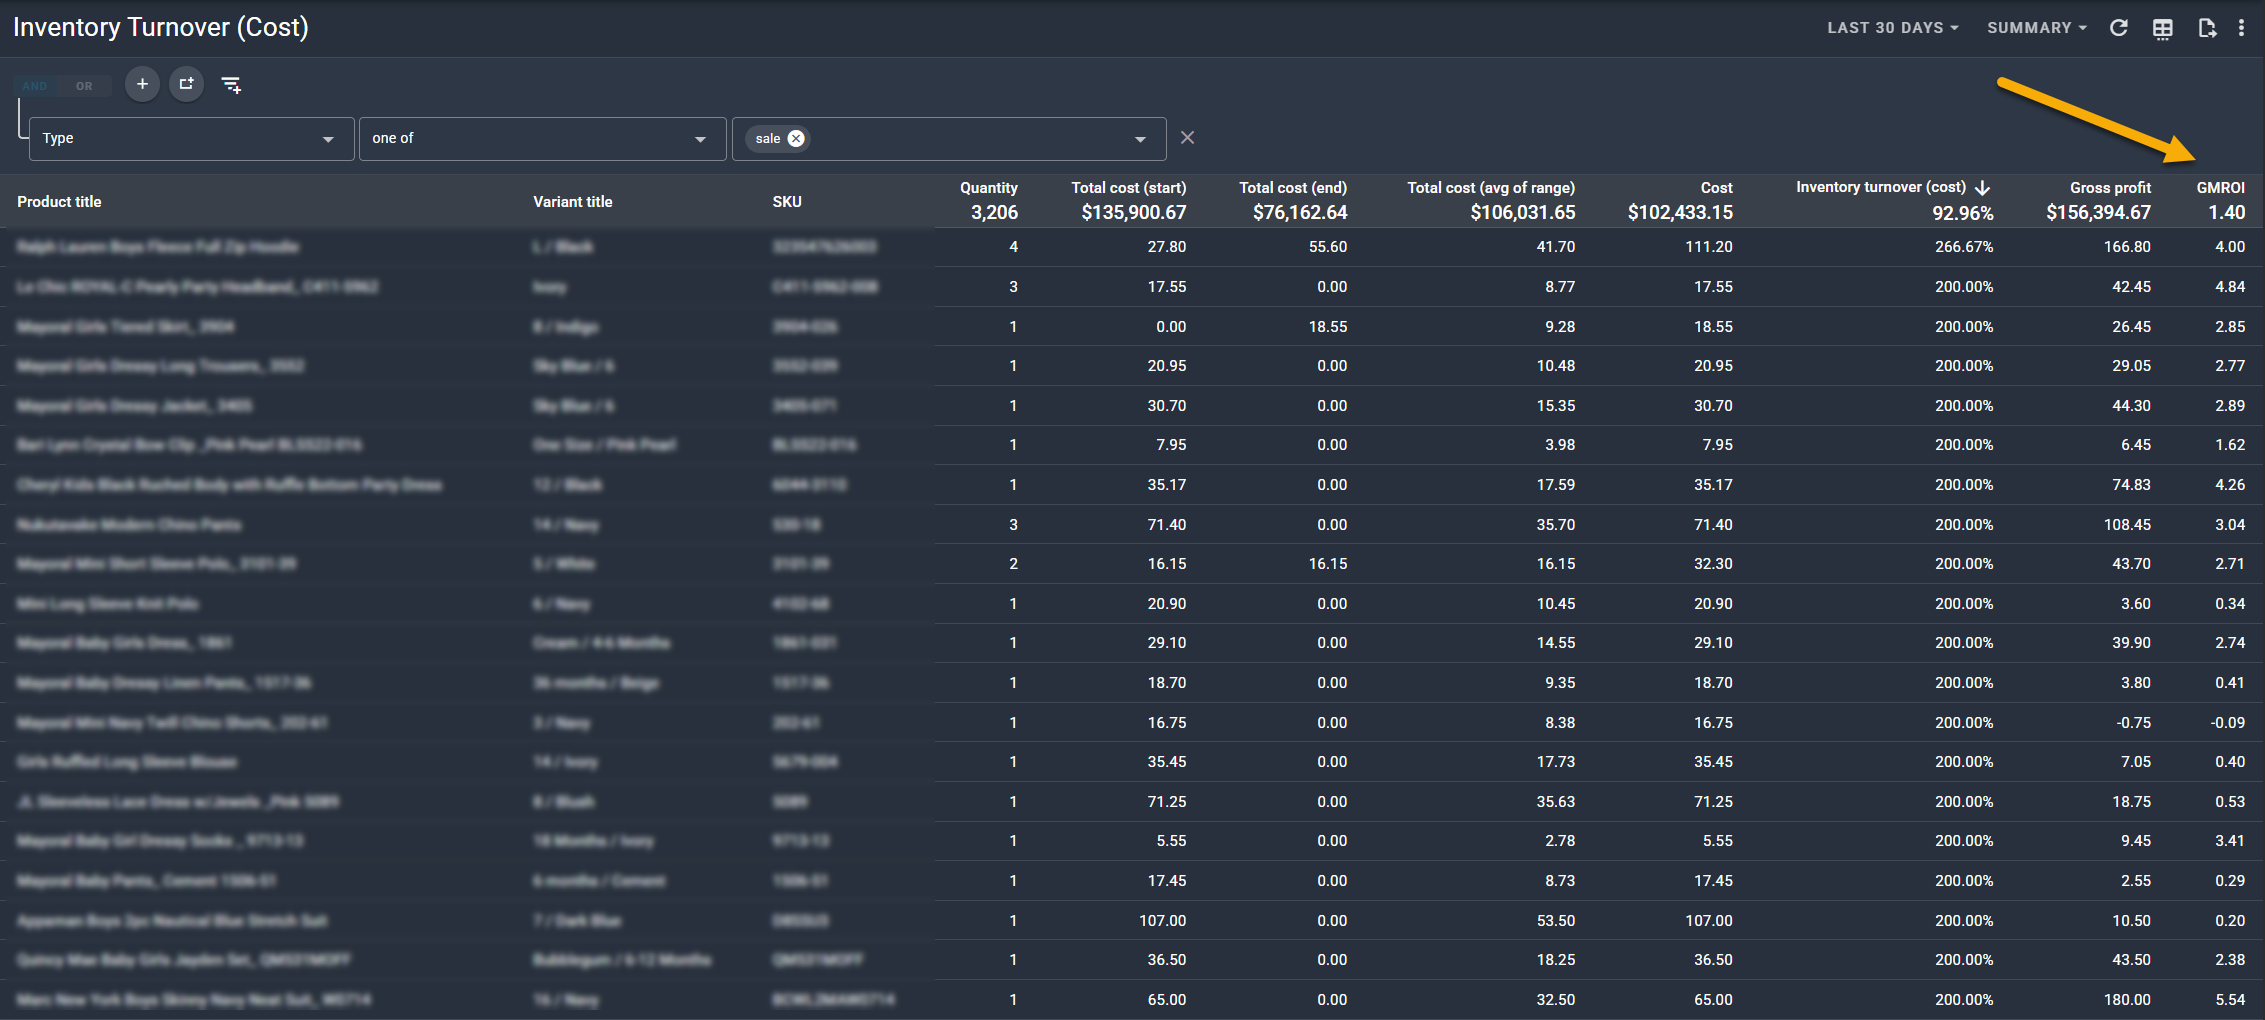The image size is (2265, 1020).
Task: Open the SUMMARY view menu
Action: [x=2036, y=28]
